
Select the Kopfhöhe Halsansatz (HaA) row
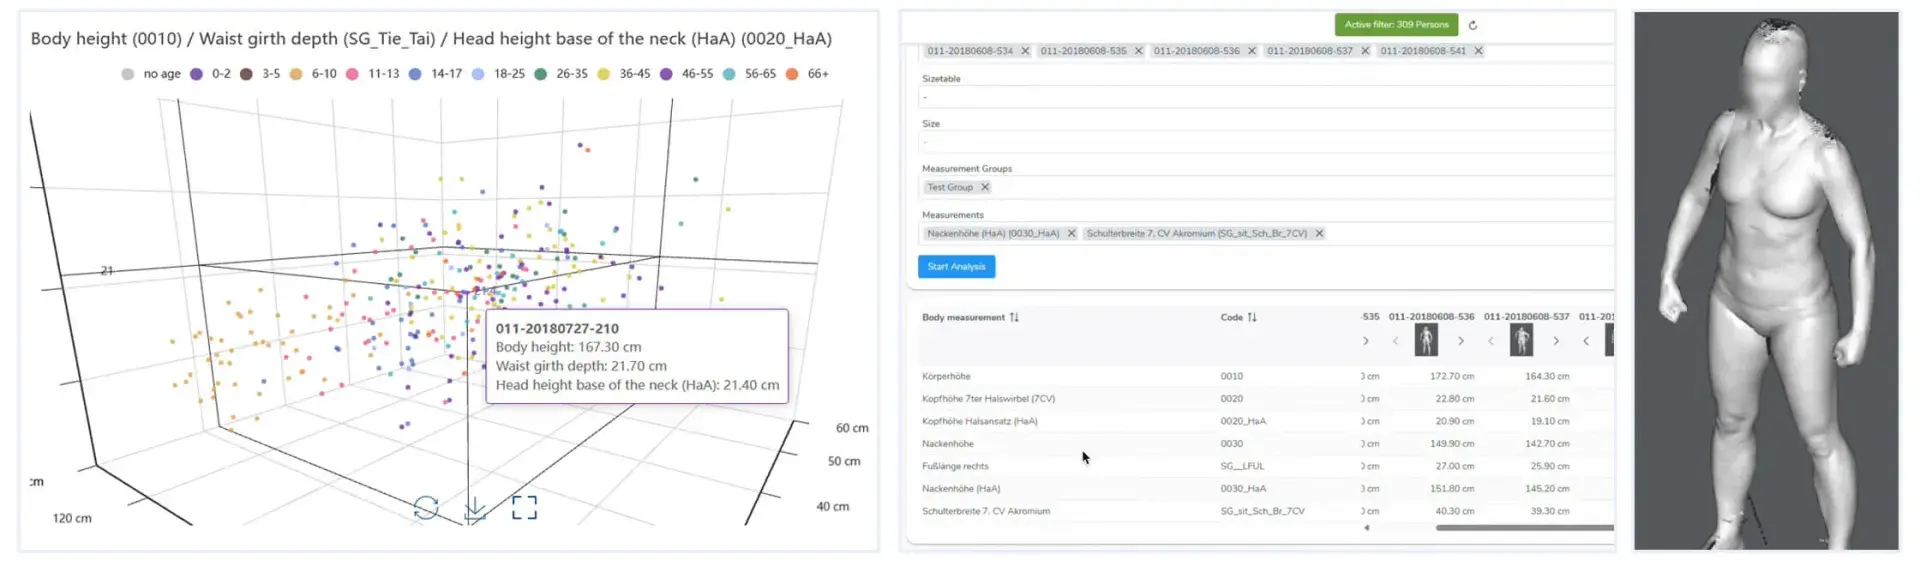point(979,421)
